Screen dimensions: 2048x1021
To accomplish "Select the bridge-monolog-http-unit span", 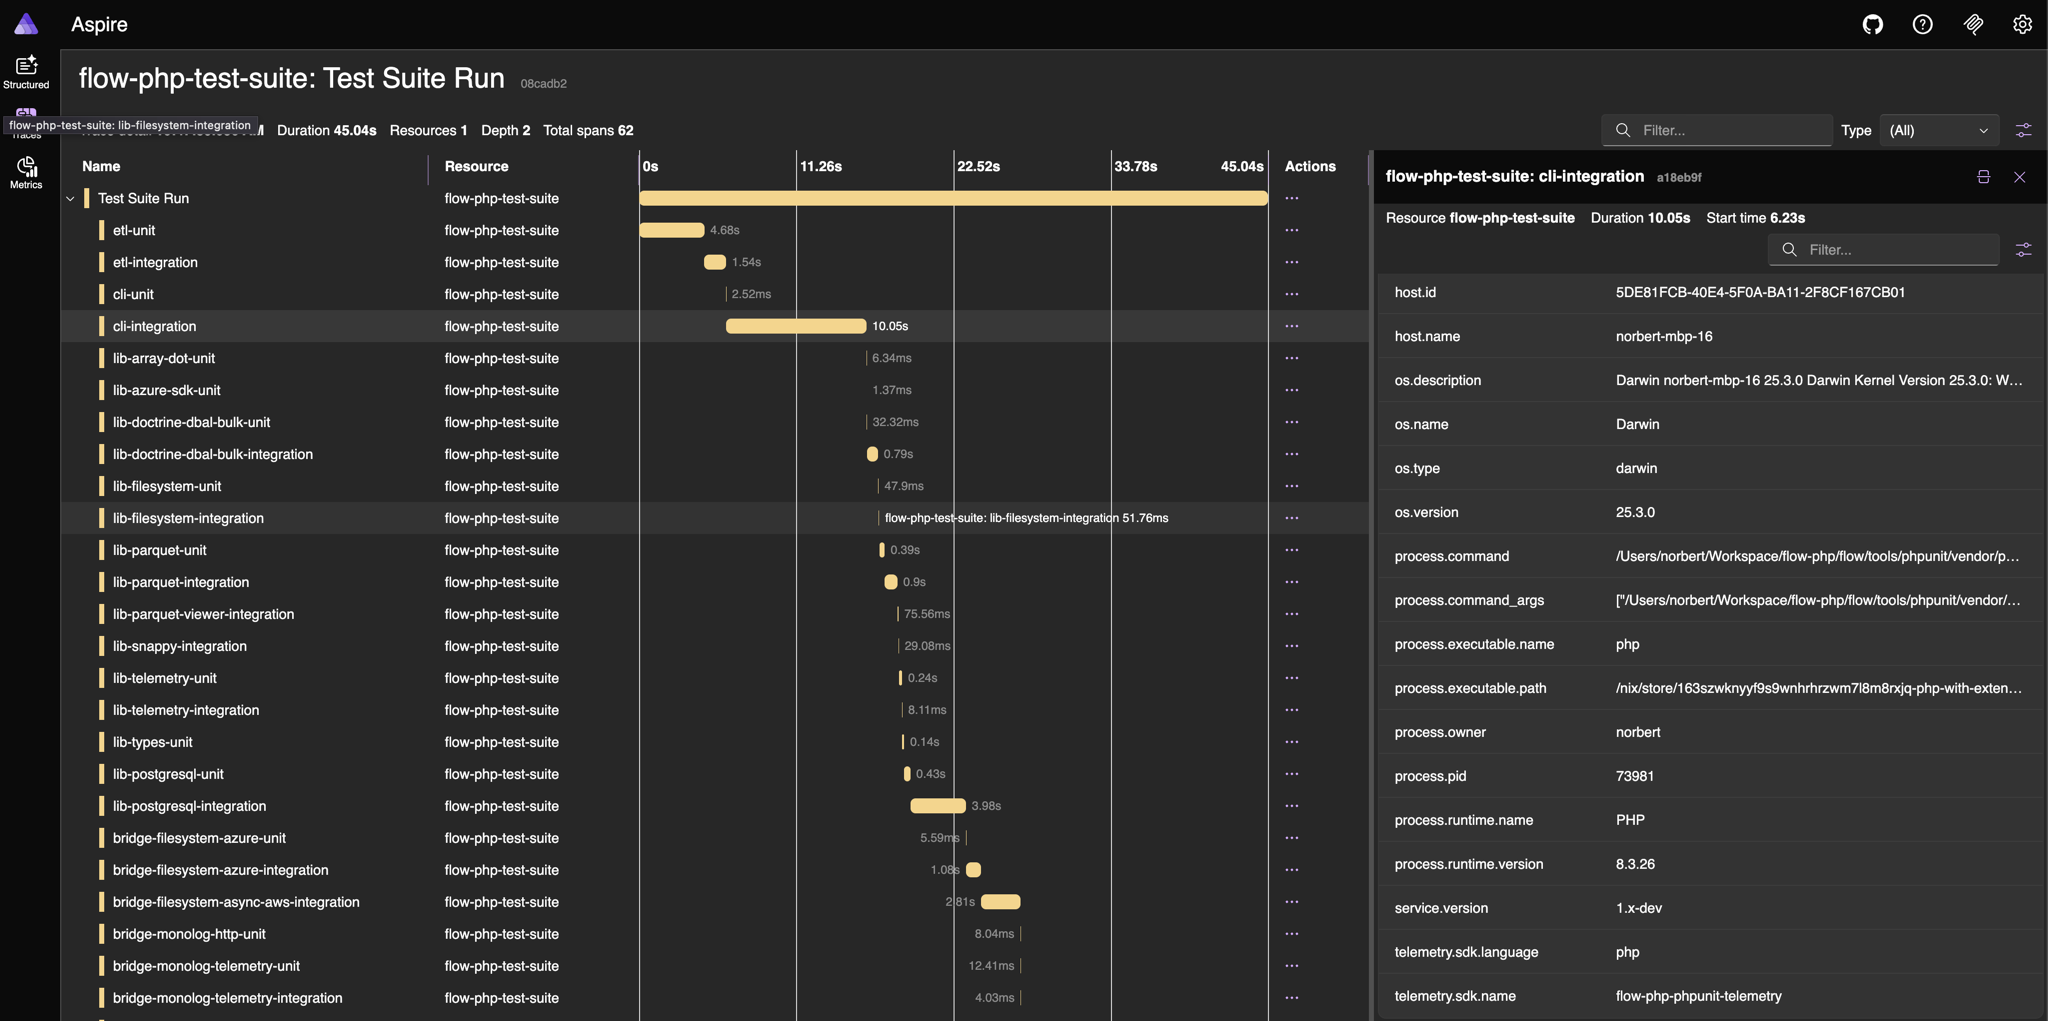I will tap(189, 934).
